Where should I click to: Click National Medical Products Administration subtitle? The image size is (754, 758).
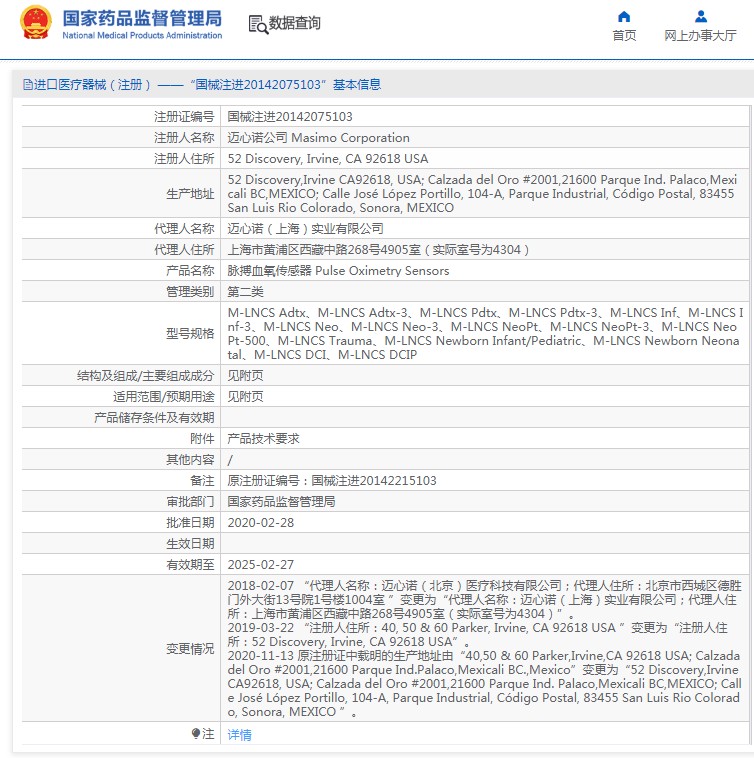coord(142,35)
